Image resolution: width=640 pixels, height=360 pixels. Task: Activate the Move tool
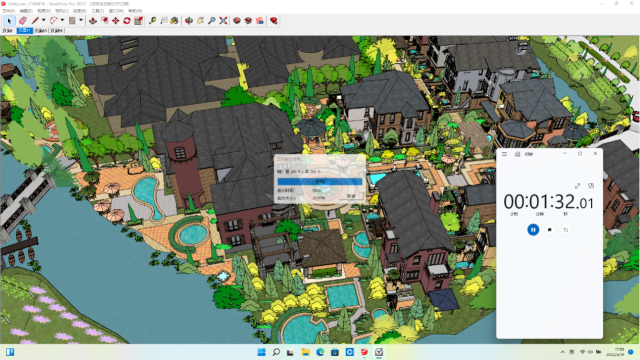[x=116, y=20]
